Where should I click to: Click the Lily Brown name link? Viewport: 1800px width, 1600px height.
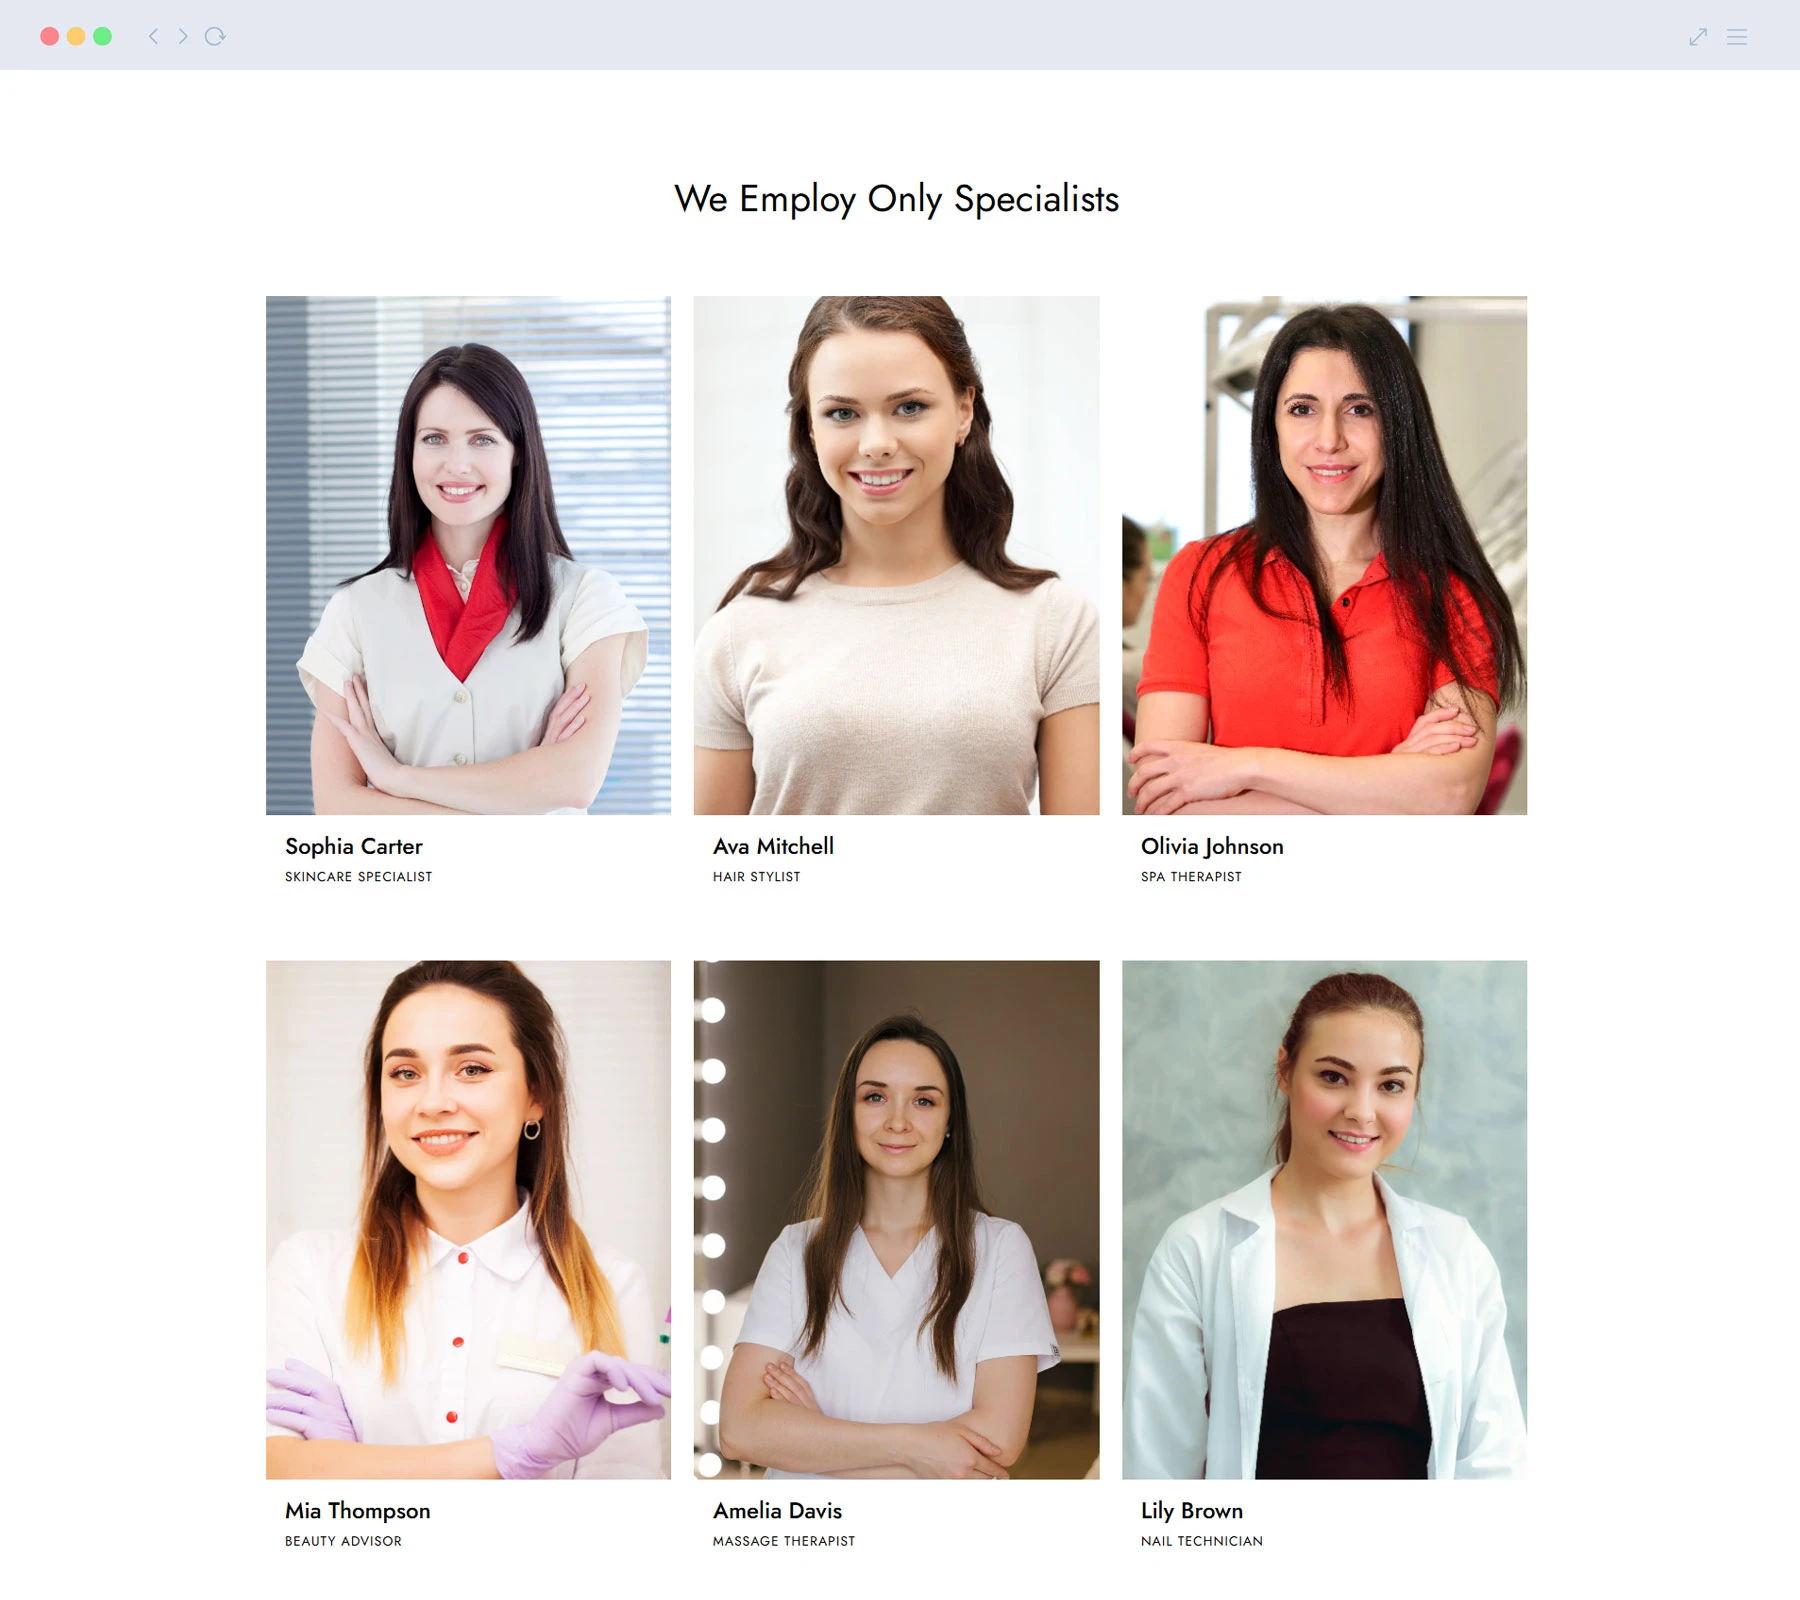(x=1192, y=1511)
